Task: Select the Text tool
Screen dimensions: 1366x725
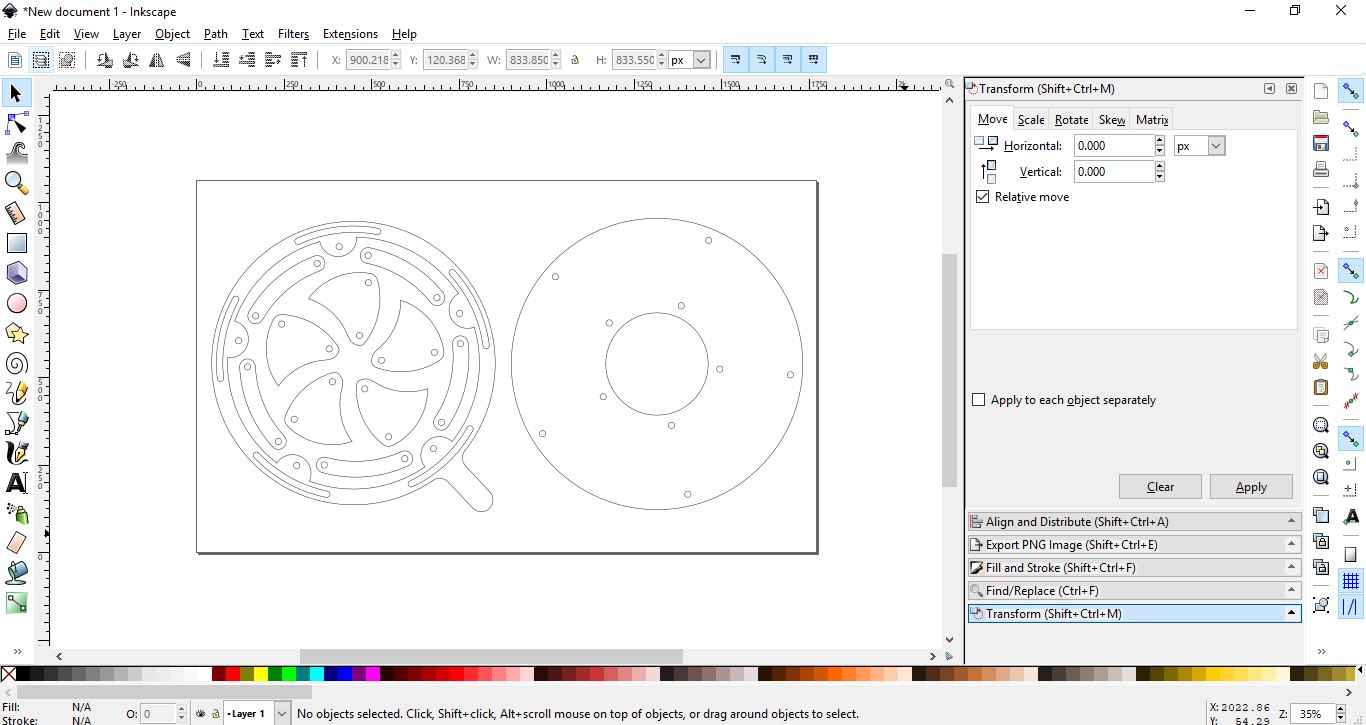Action: (16, 483)
